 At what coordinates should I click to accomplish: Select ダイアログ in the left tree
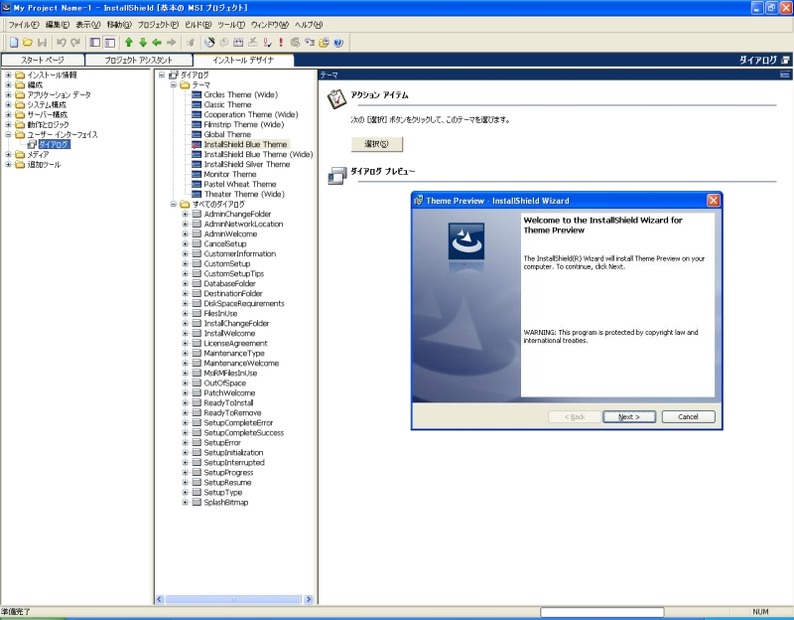coord(54,144)
